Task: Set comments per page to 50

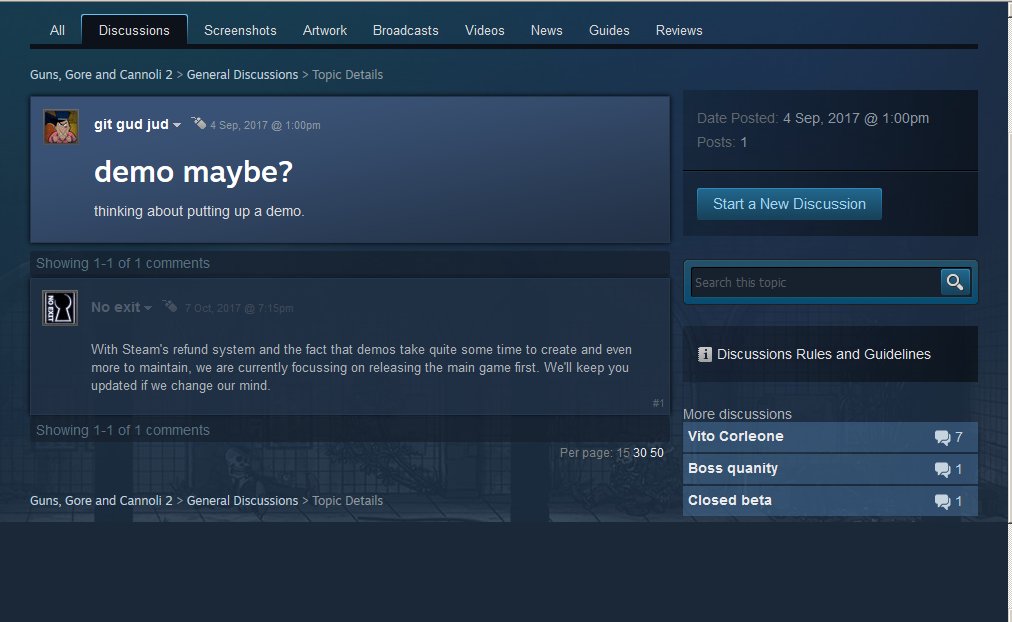Action: [656, 453]
